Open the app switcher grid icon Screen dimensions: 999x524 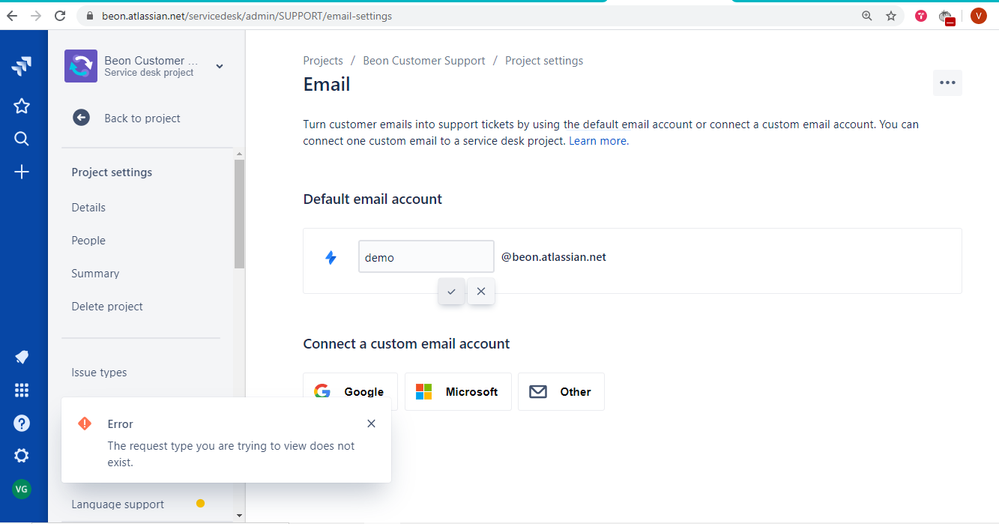click(x=22, y=390)
